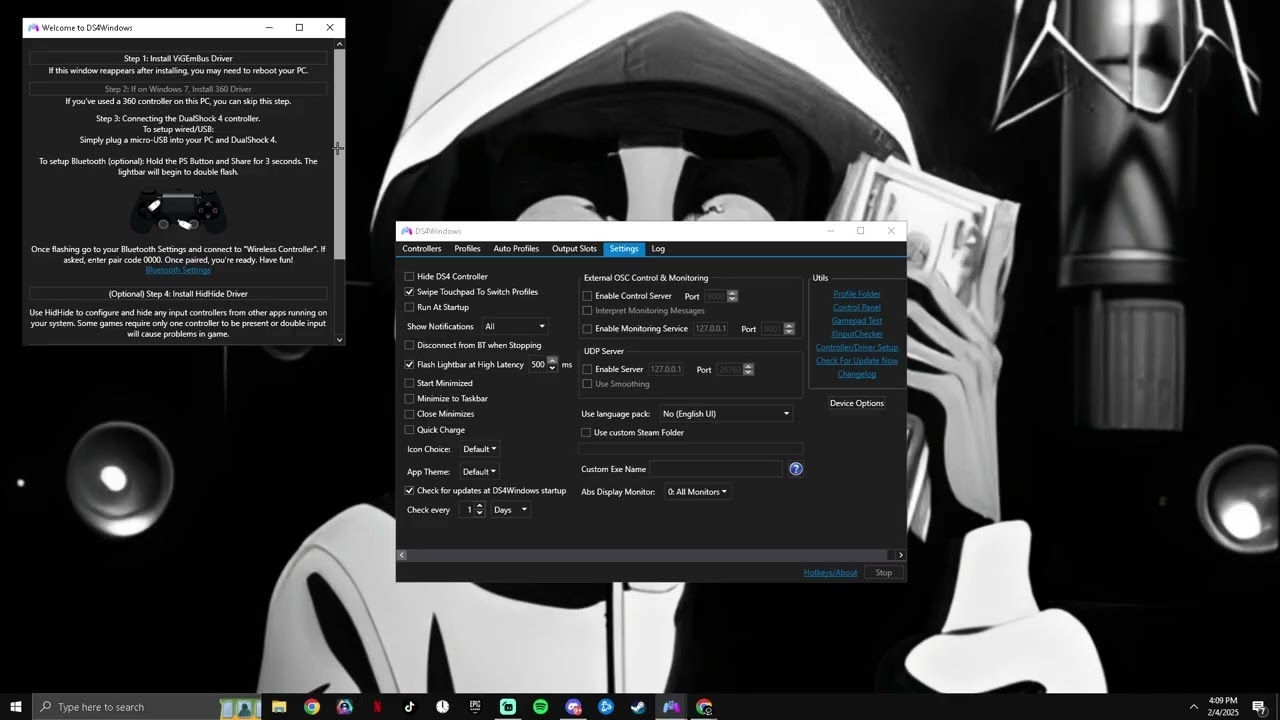Click the green Streamlabs icon in the taskbar

[508, 707]
